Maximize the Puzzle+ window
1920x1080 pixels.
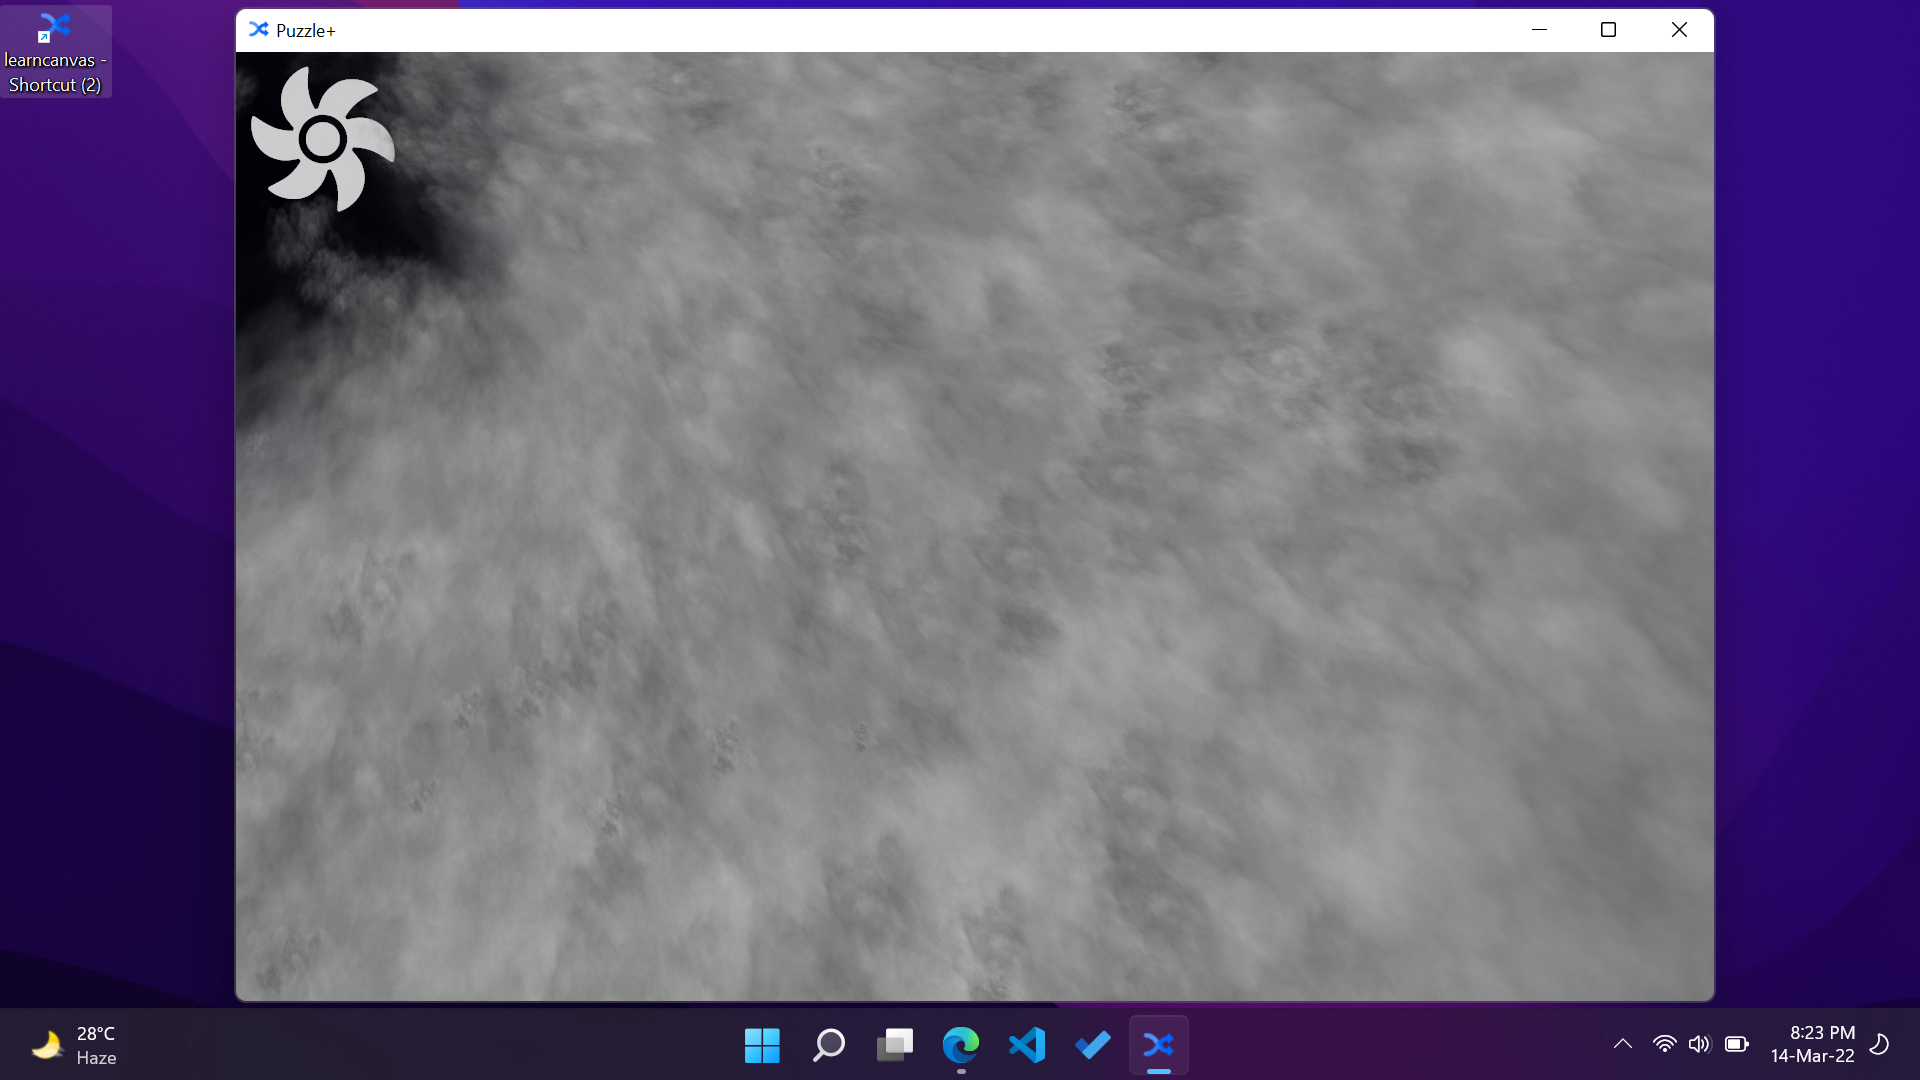pos(1608,30)
